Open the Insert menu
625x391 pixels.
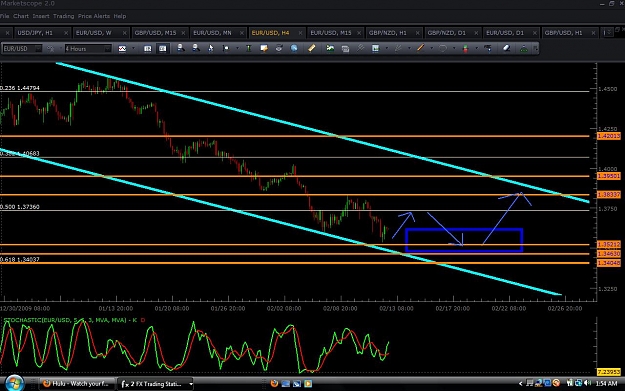pos(41,16)
